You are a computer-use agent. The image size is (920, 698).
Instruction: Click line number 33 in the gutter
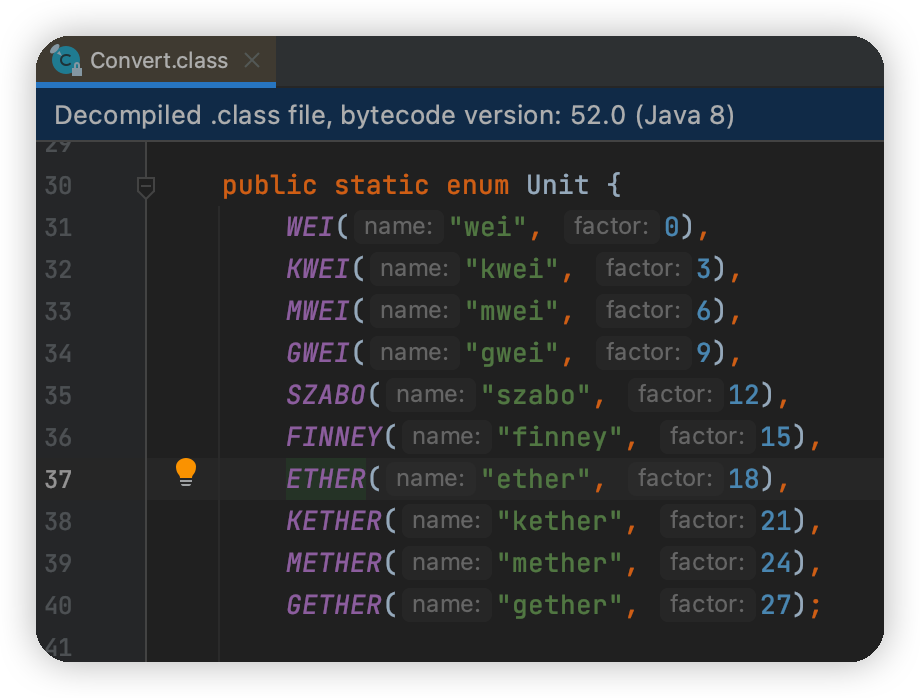(58, 311)
